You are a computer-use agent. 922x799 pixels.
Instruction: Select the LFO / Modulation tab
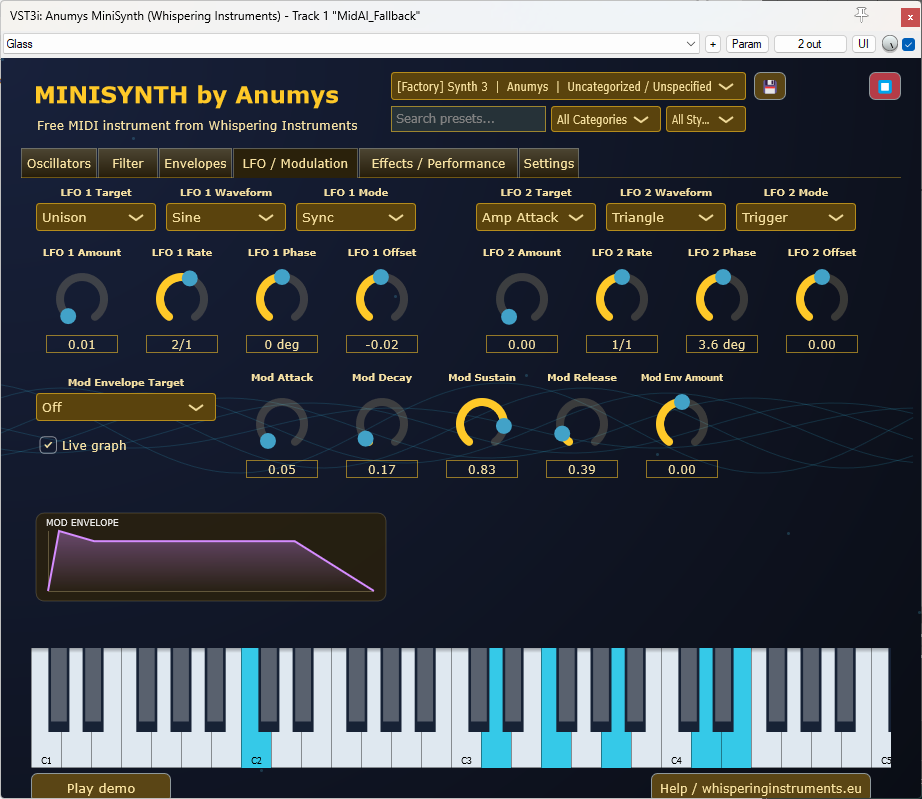(x=295, y=163)
